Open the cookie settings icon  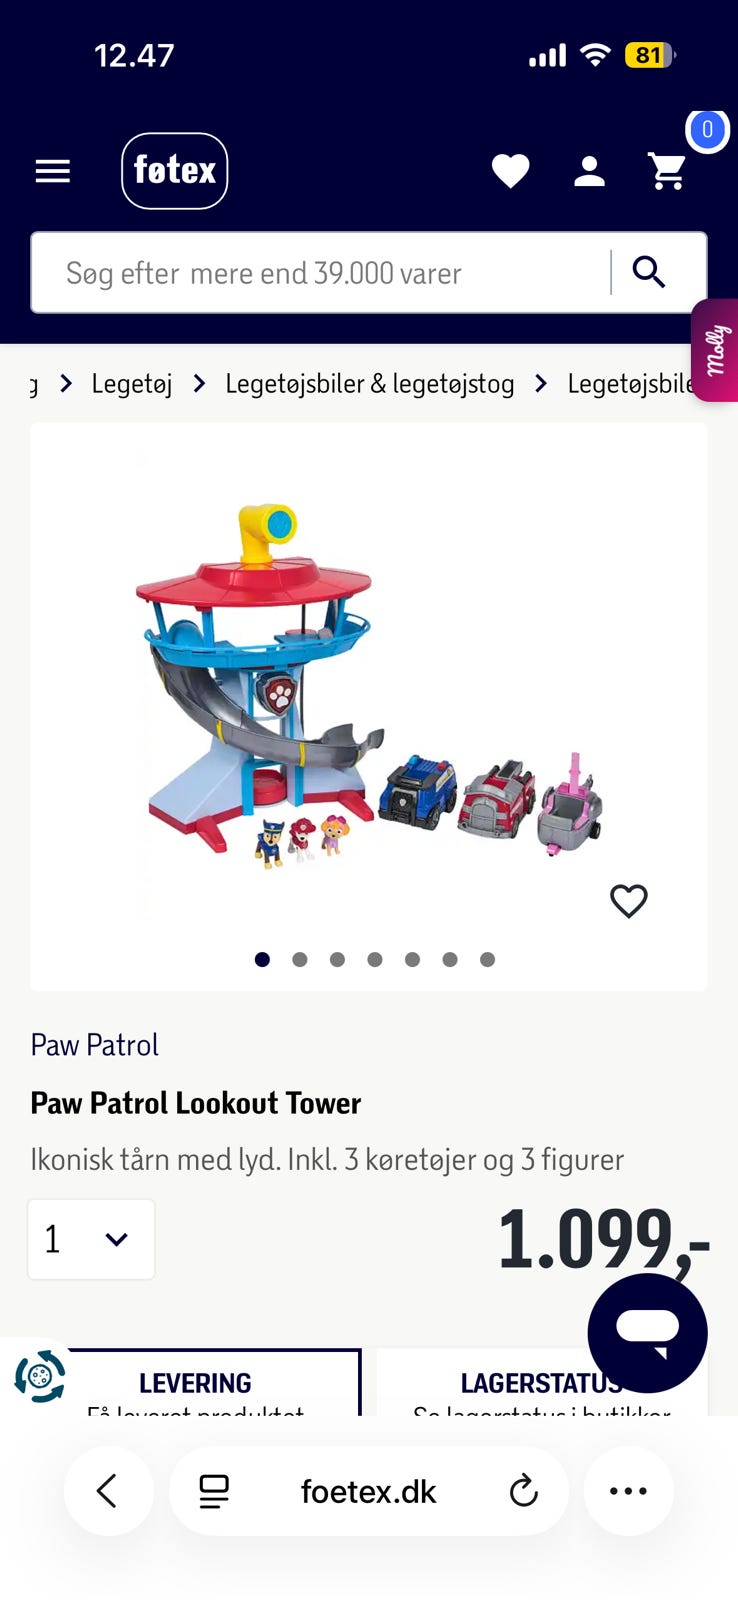click(39, 1376)
